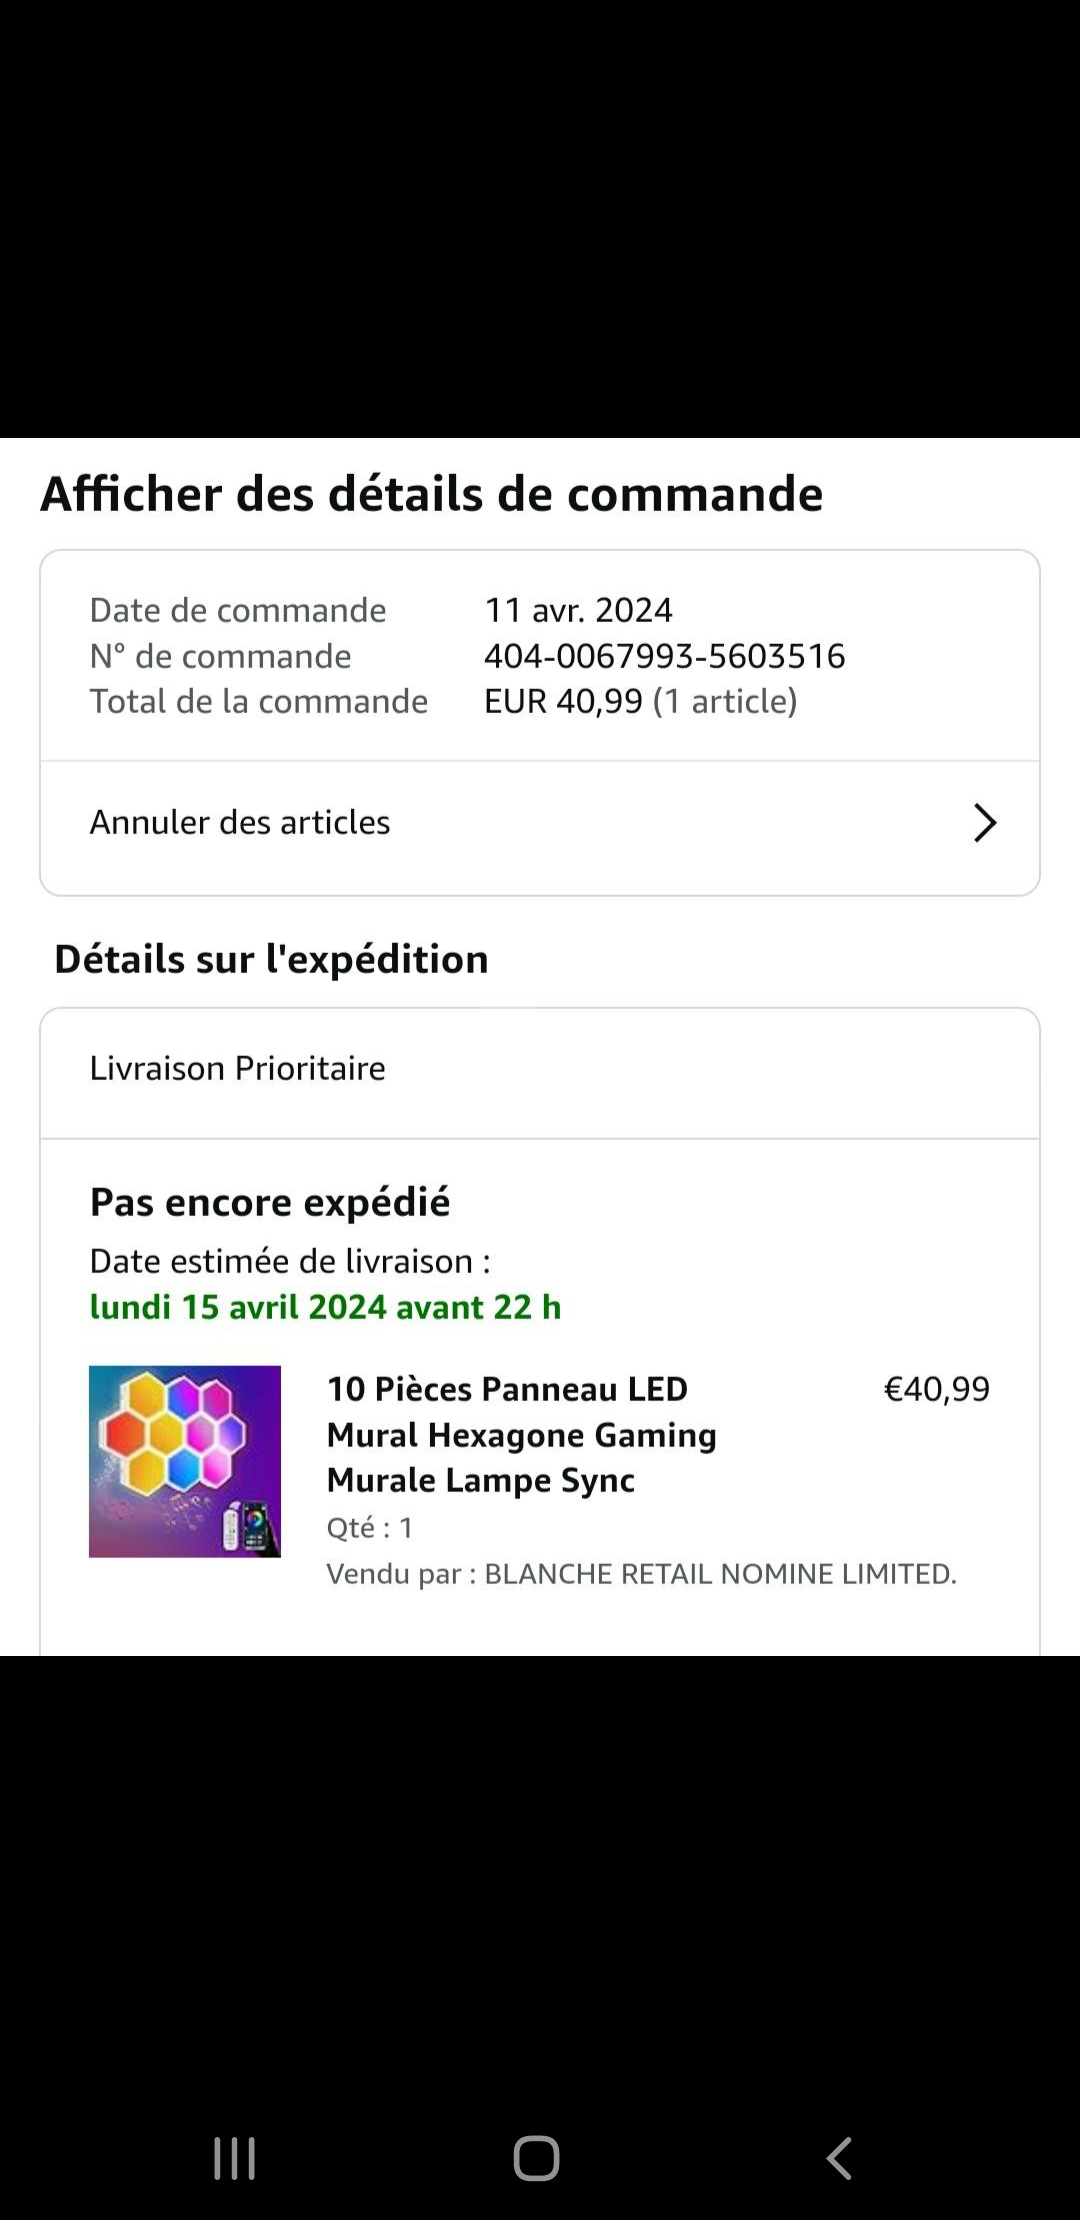This screenshot has width=1080, height=2220.
Task: Select the order number 404-0067993-5603516
Action: click(x=664, y=656)
